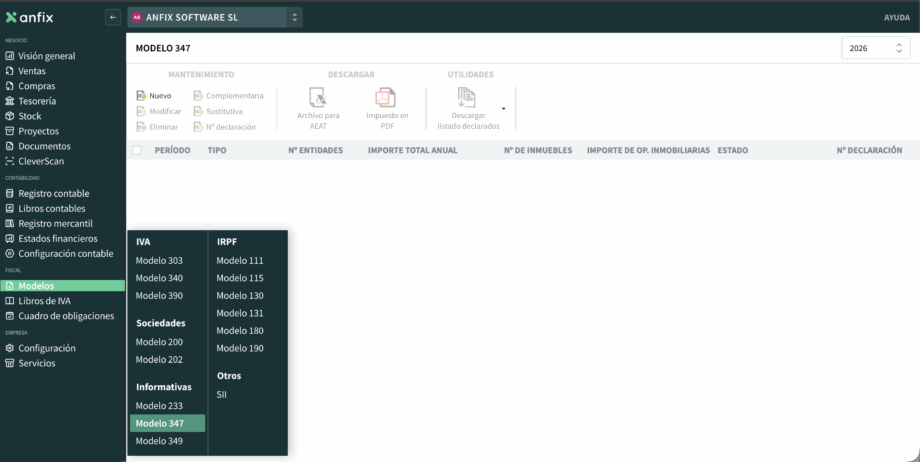Click the Impuesto en PDF icon
This screenshot has height=462, width=920.
pyautogui.click(x=386, y=98)
